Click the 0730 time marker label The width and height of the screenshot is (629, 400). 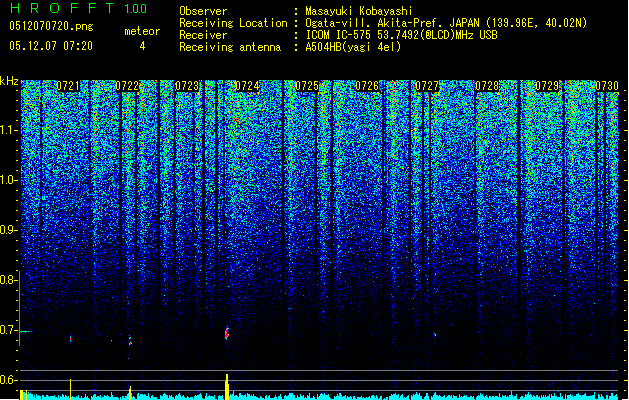tap(607, 86)
